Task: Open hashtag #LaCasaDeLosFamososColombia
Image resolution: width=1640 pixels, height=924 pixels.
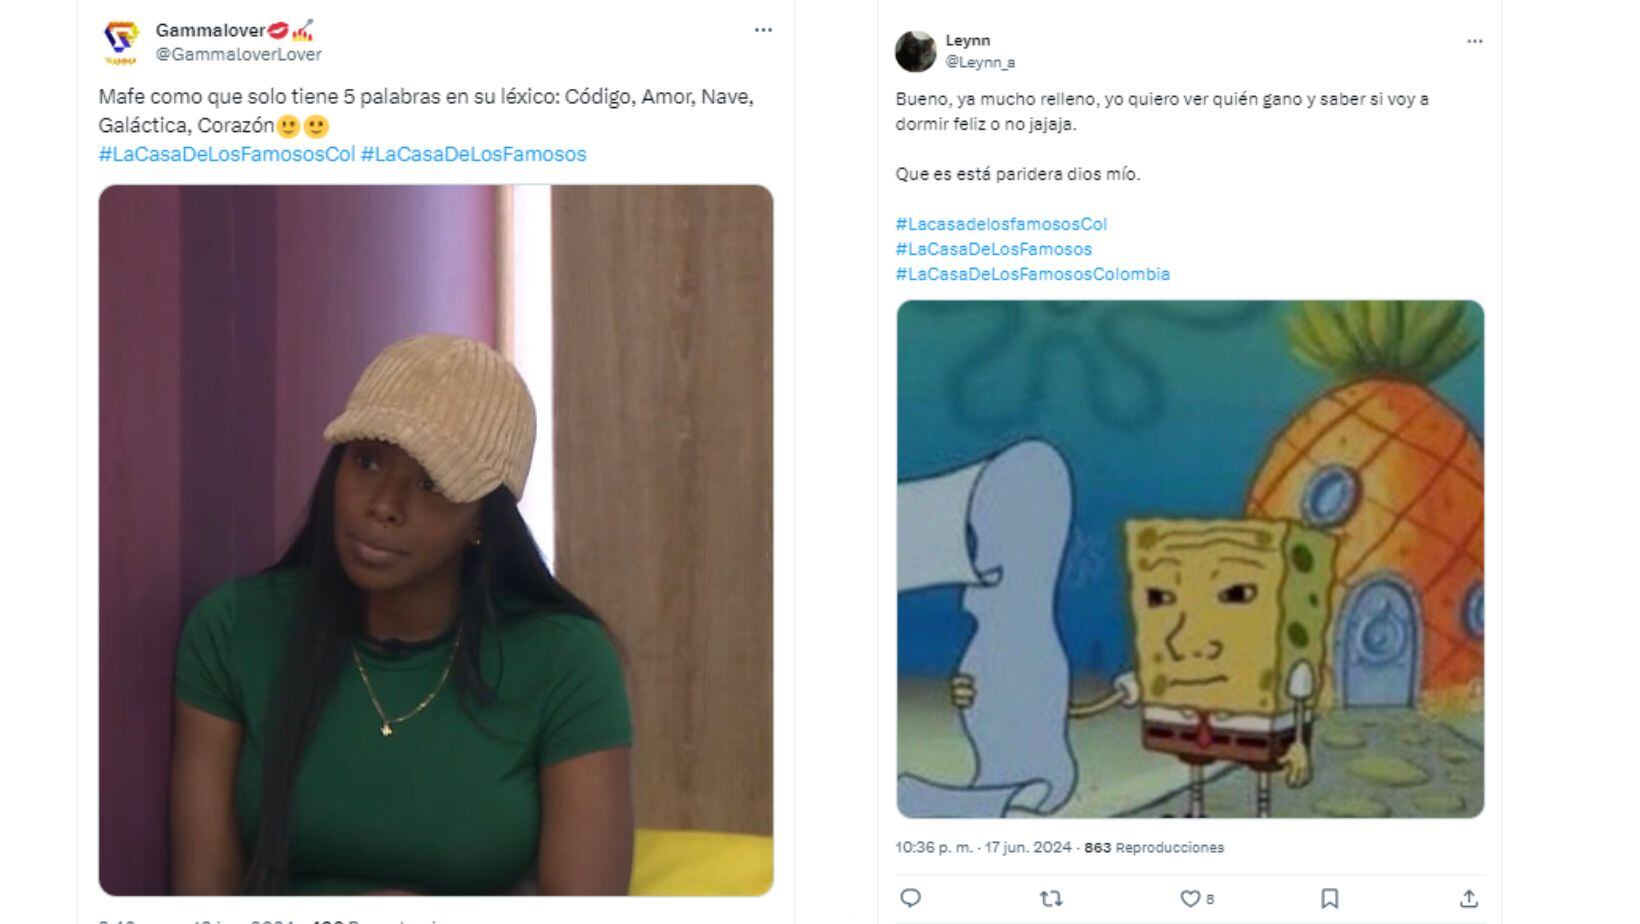Action: click(x=1035, y=273)
